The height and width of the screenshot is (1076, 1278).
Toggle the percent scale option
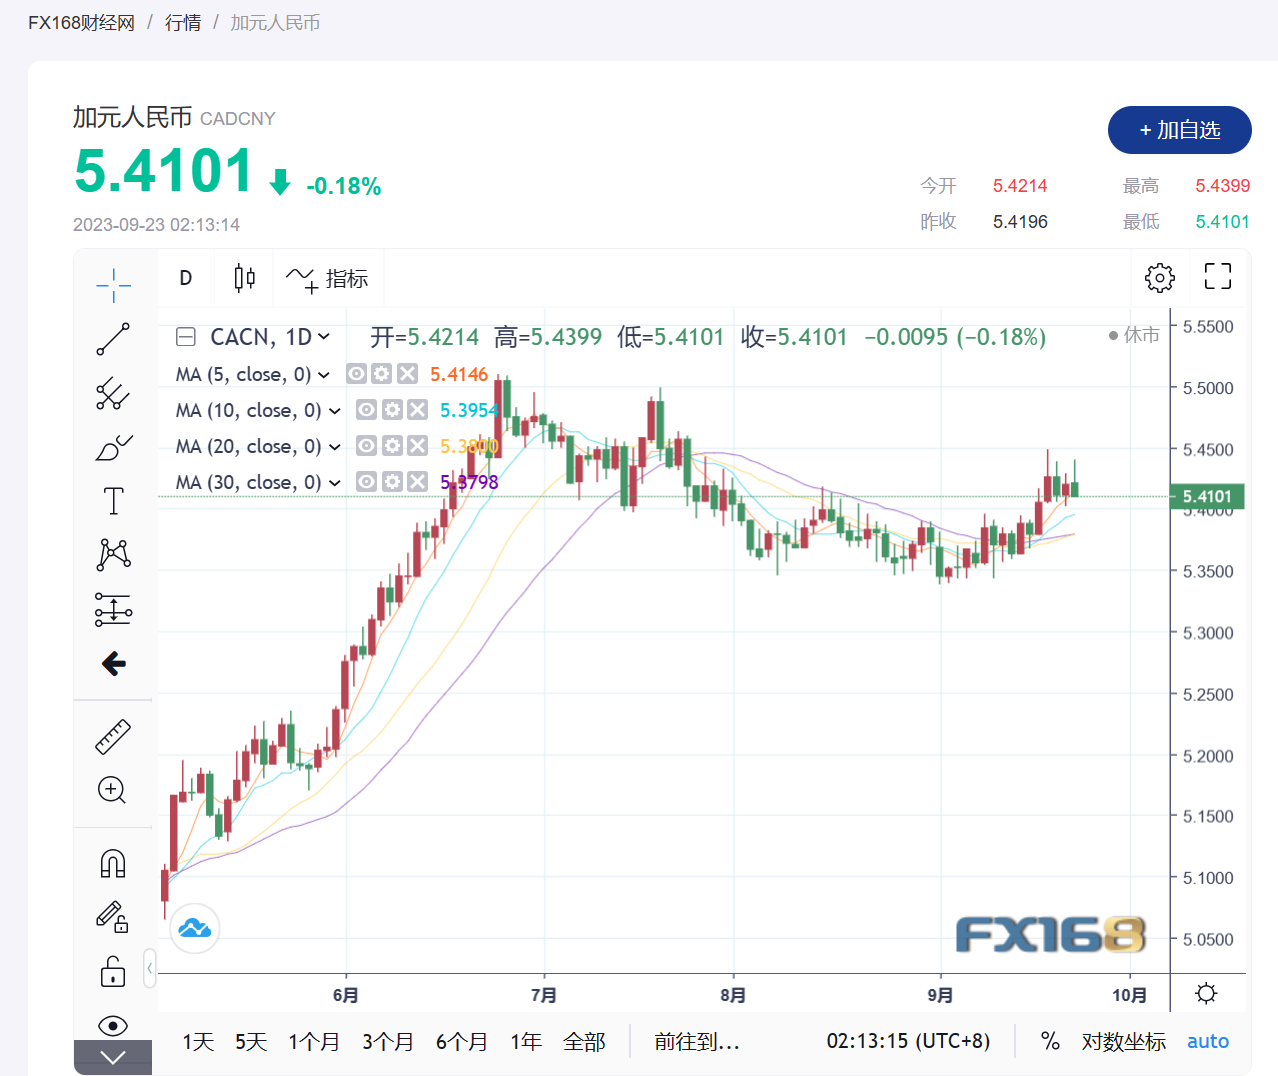(x=1050, y=1041)
